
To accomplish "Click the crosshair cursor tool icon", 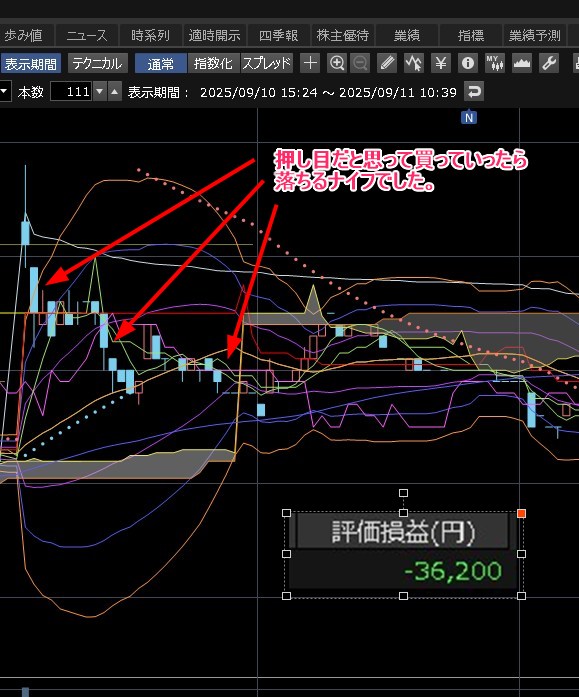I will click(310, 63).
